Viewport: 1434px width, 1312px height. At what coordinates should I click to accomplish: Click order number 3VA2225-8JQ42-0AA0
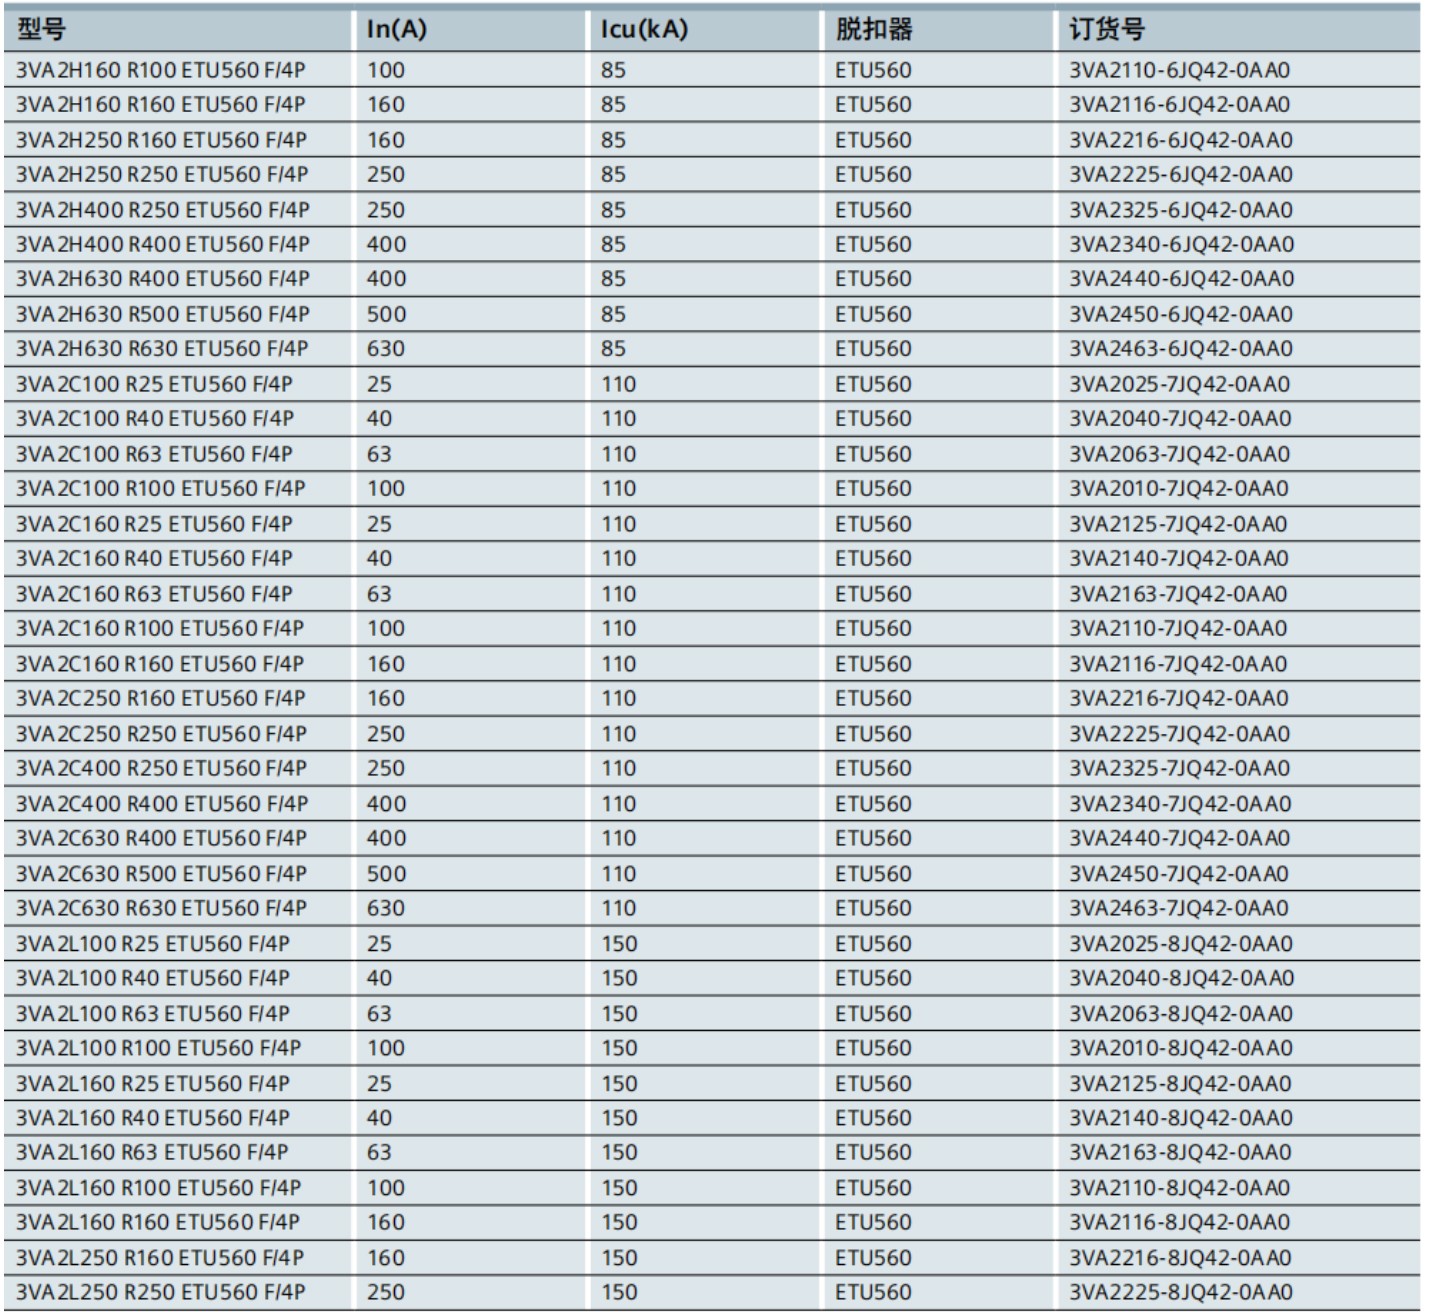[x=1181, y=1292]
